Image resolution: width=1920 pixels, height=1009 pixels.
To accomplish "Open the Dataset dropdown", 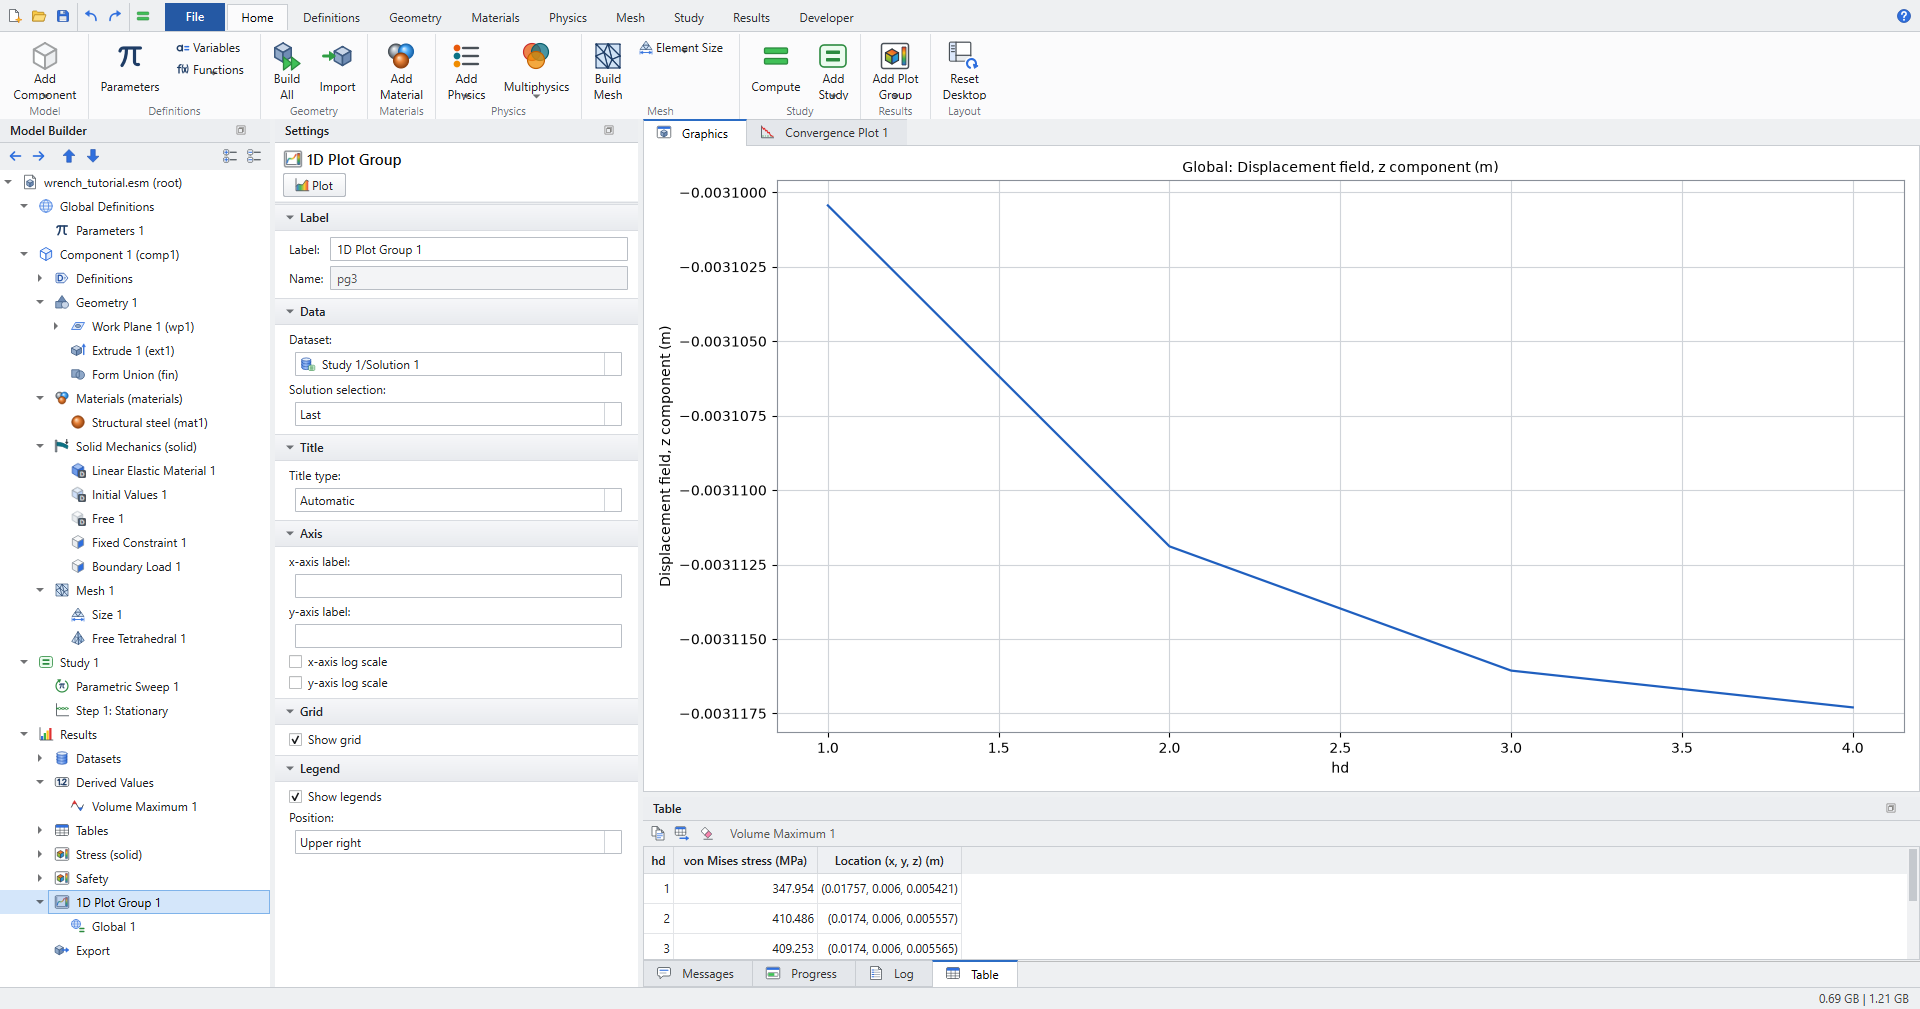I will point(458,365).
